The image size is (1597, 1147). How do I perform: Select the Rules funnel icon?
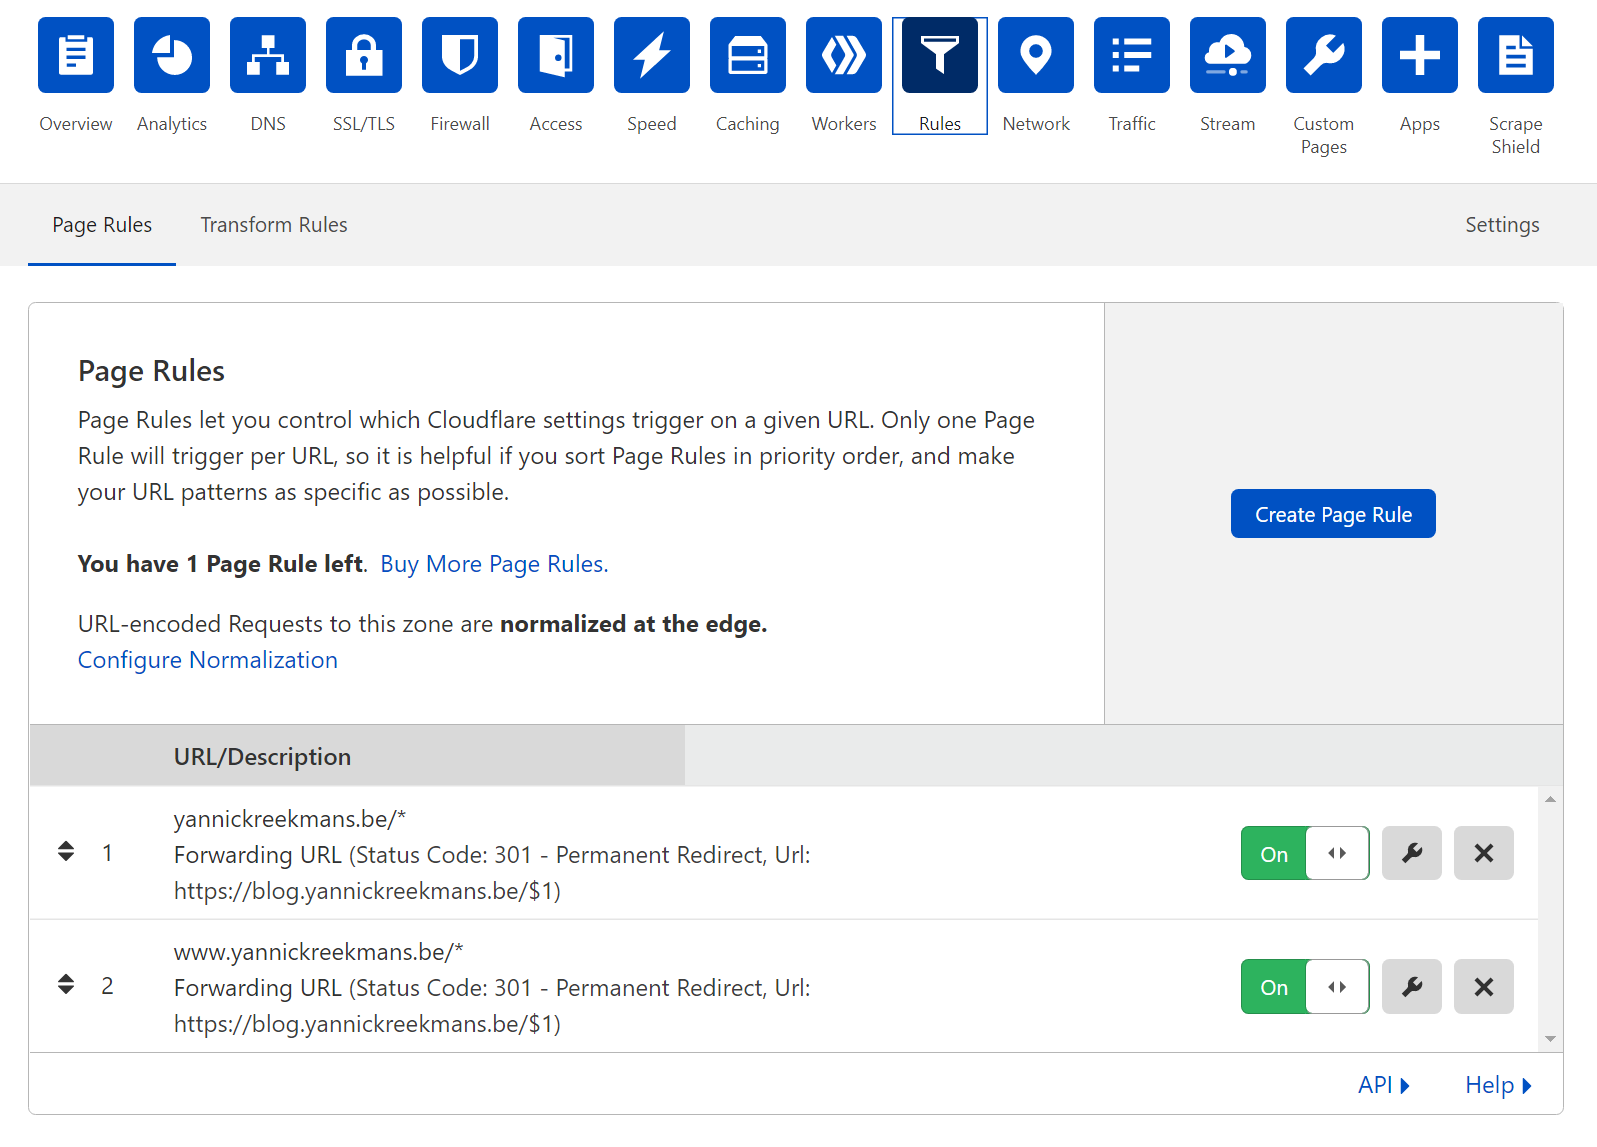[x=940, y=55]
